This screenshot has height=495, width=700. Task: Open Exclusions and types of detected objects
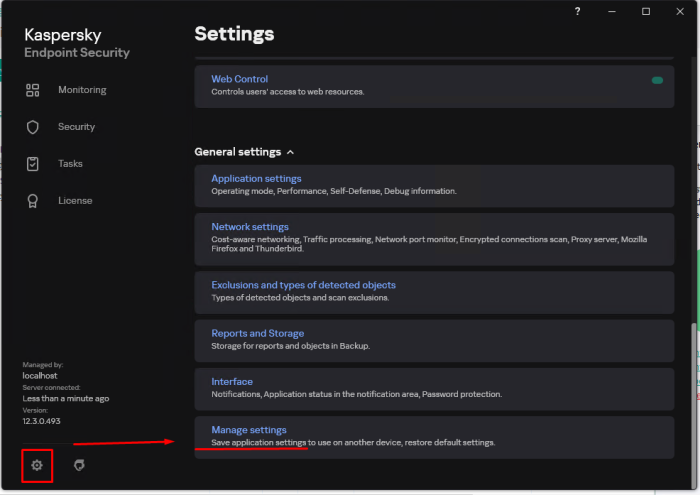303,285
